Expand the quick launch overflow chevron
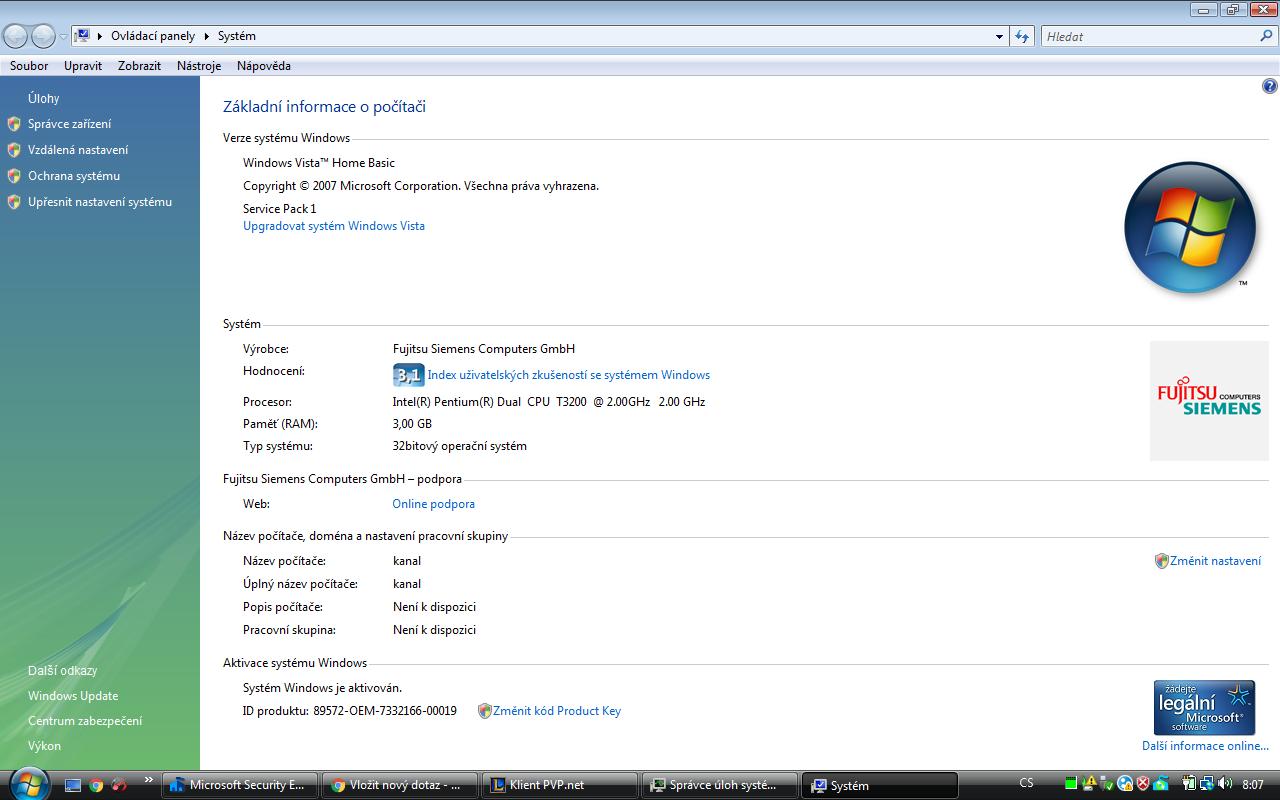 tap(149, 780)
